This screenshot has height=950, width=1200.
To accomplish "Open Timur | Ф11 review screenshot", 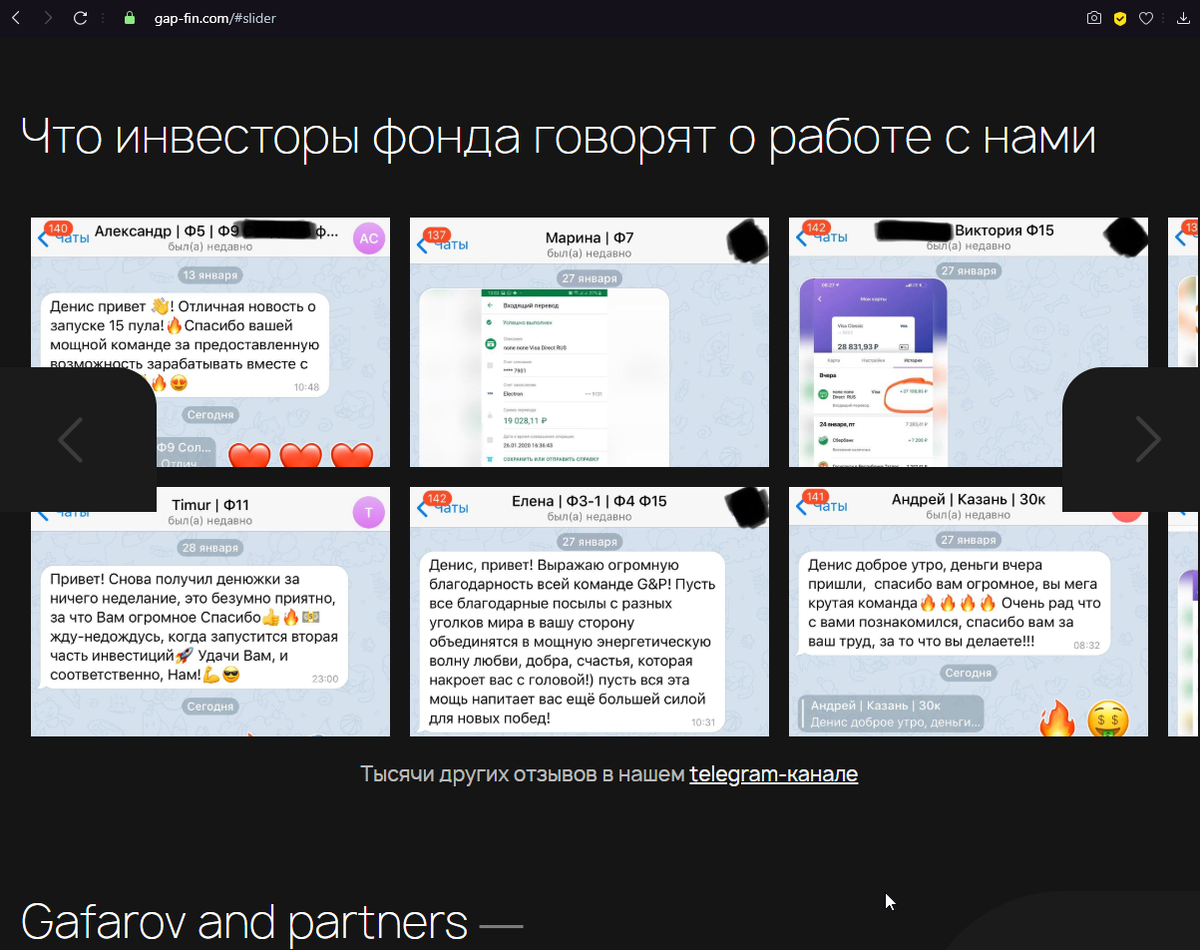I will [210, 611].
